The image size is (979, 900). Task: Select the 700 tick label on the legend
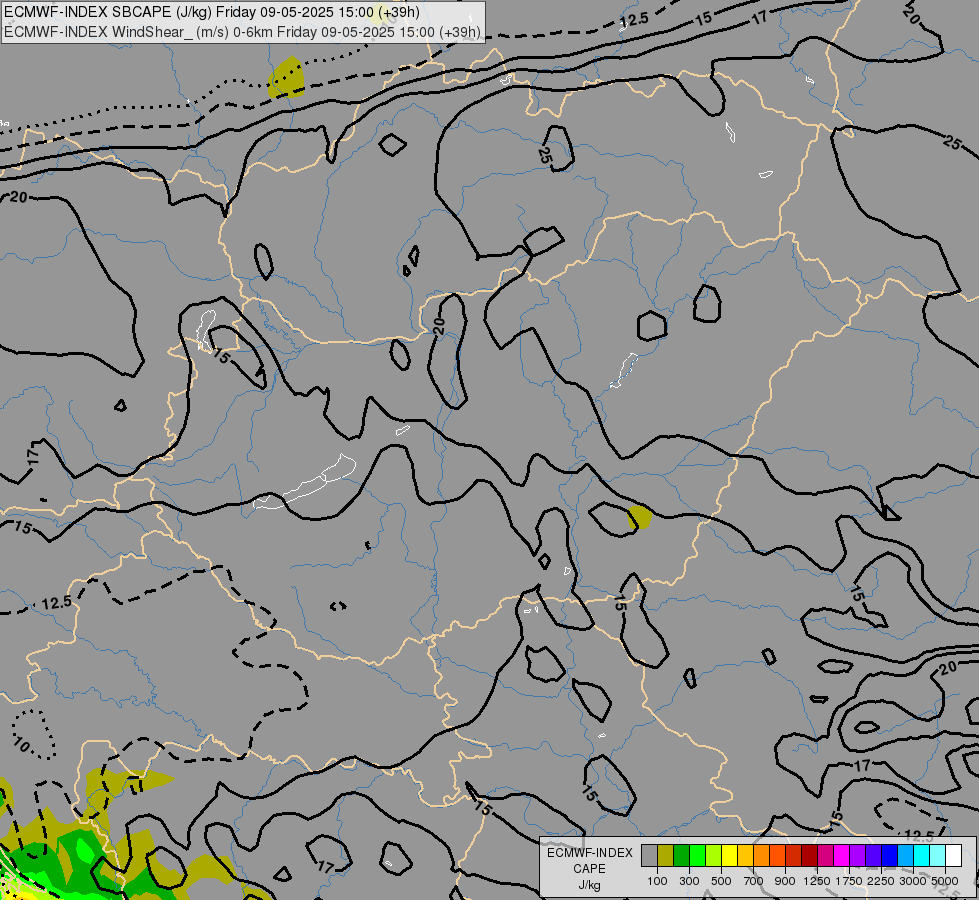click(x=754, y=881)
